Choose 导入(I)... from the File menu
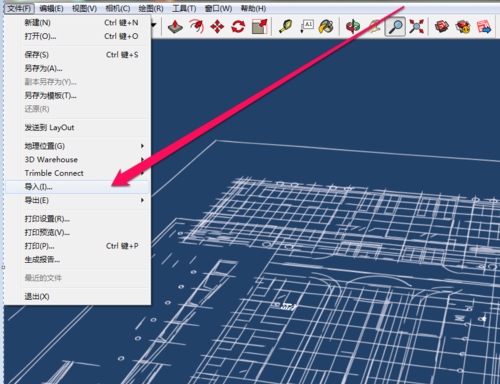Image resolution: width=500 pixels, height=384 pixels. tap(77, 187)
